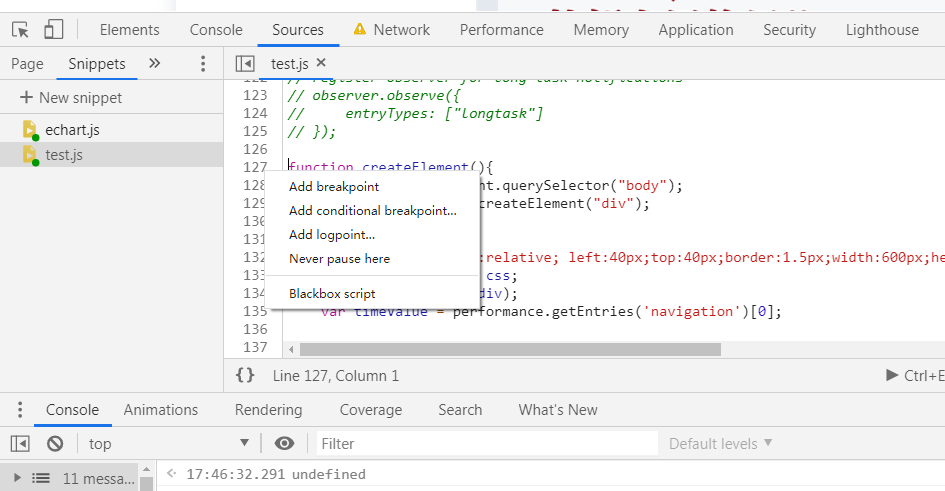945x491 pixels.
Task: Click line number 123 in gutter
Action: tap(255, 95)
